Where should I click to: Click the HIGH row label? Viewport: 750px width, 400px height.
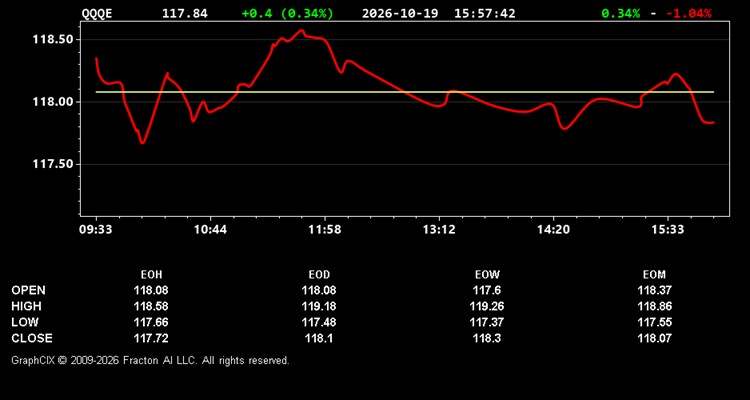[26, 306]
